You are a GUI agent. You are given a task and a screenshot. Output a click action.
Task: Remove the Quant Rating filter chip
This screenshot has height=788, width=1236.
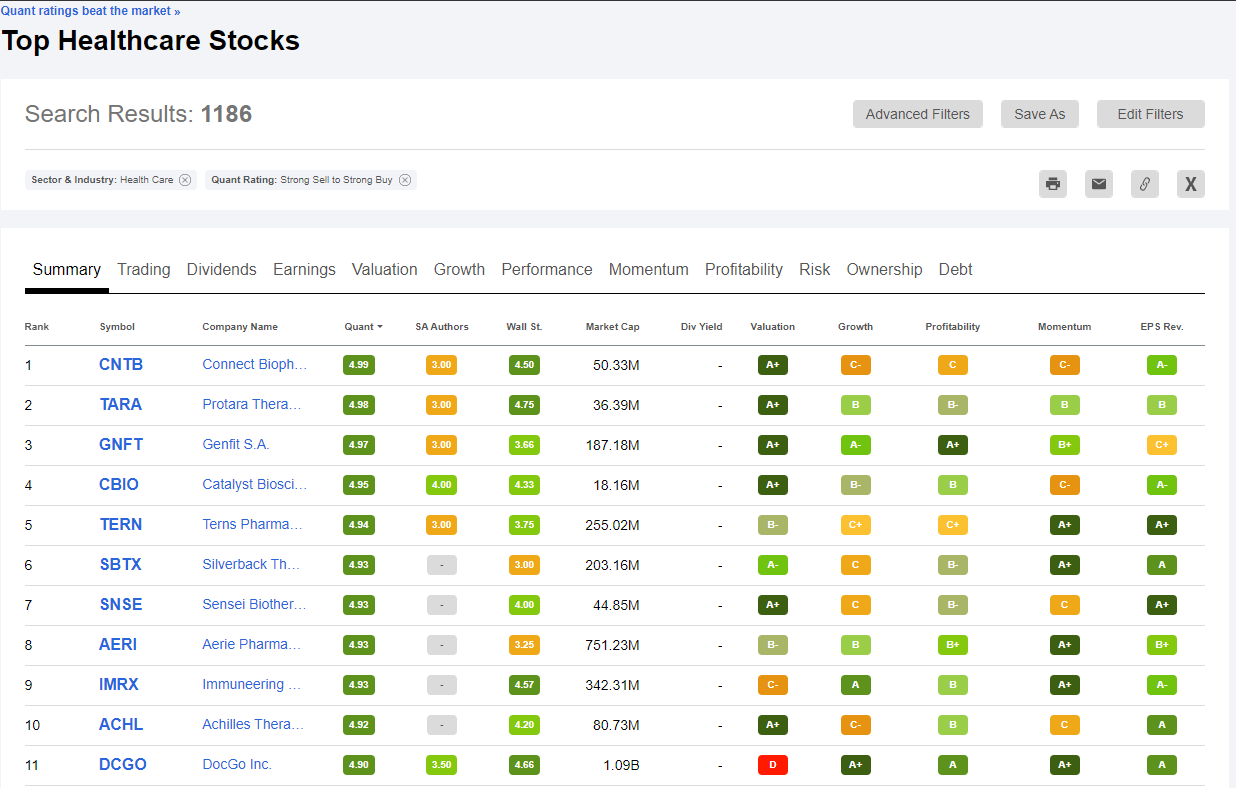point(405,180)
